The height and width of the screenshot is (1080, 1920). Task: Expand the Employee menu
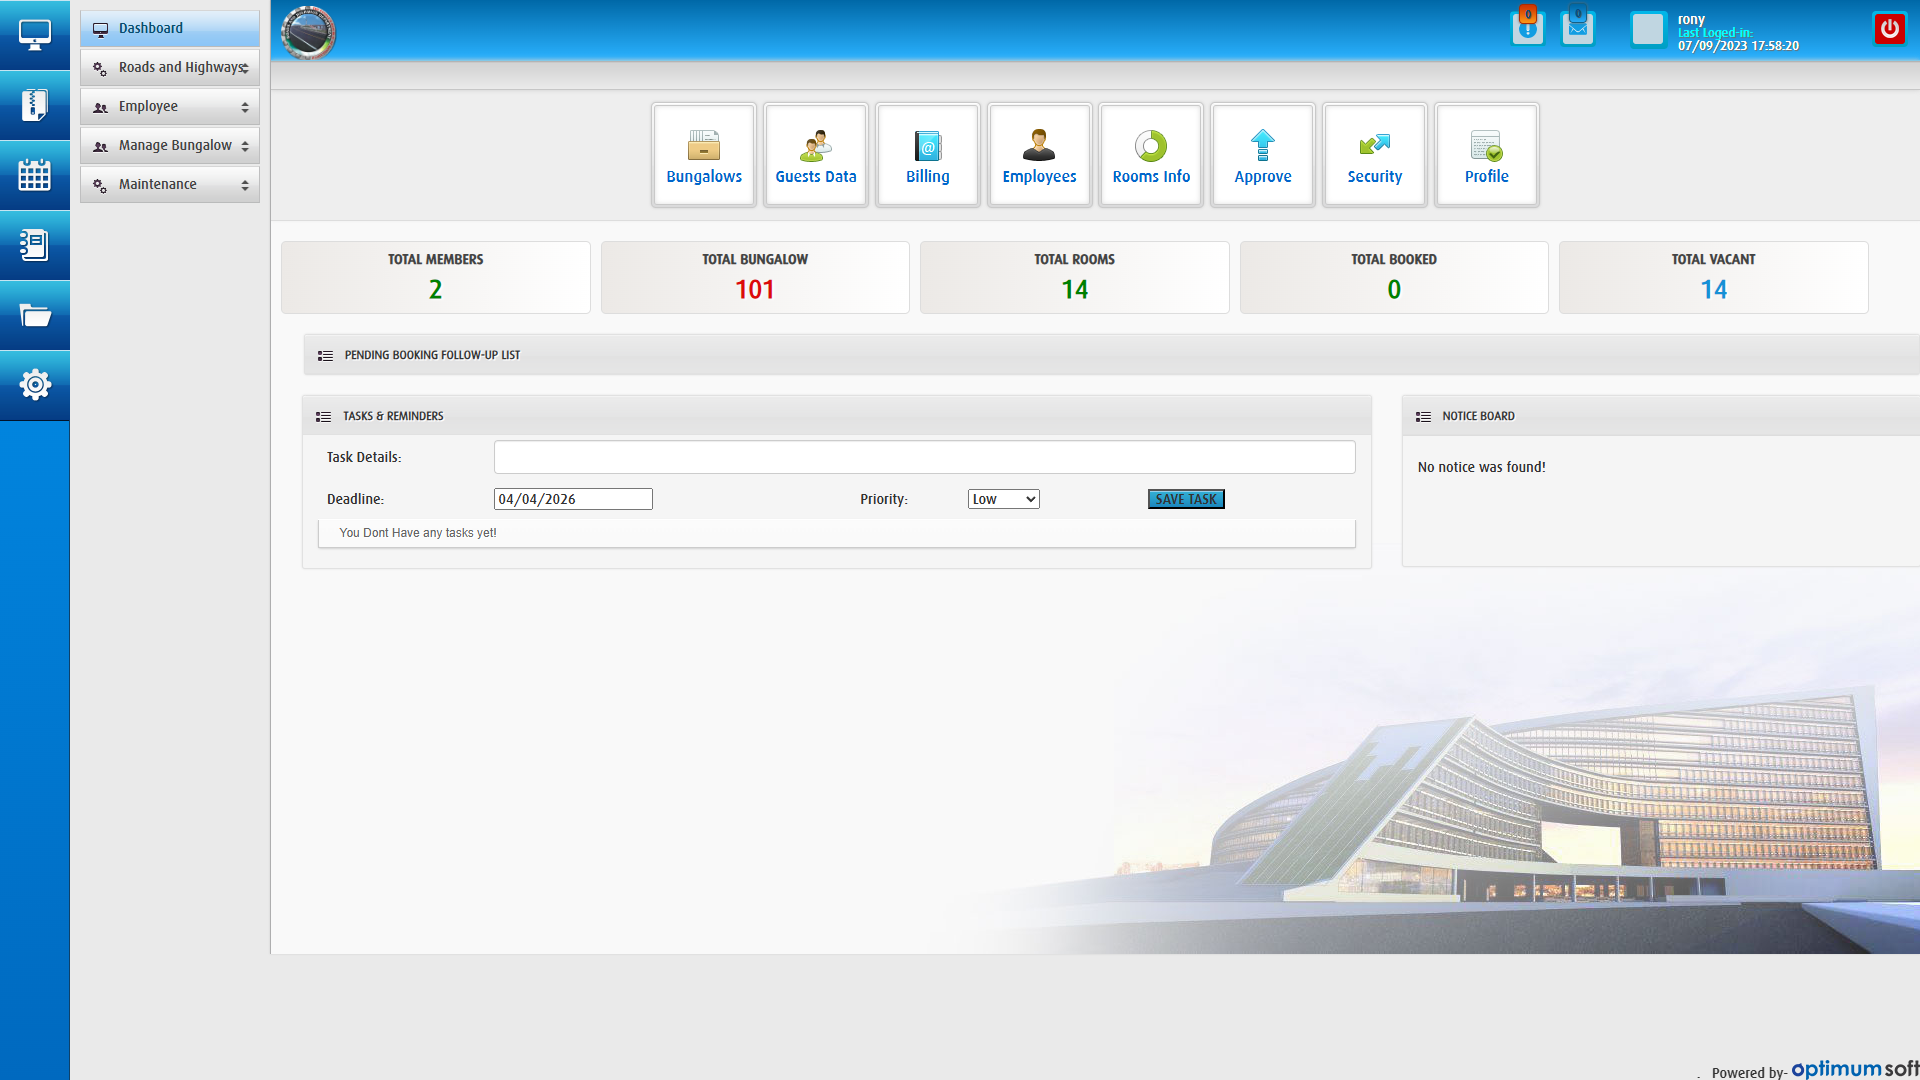coord(170,106)
